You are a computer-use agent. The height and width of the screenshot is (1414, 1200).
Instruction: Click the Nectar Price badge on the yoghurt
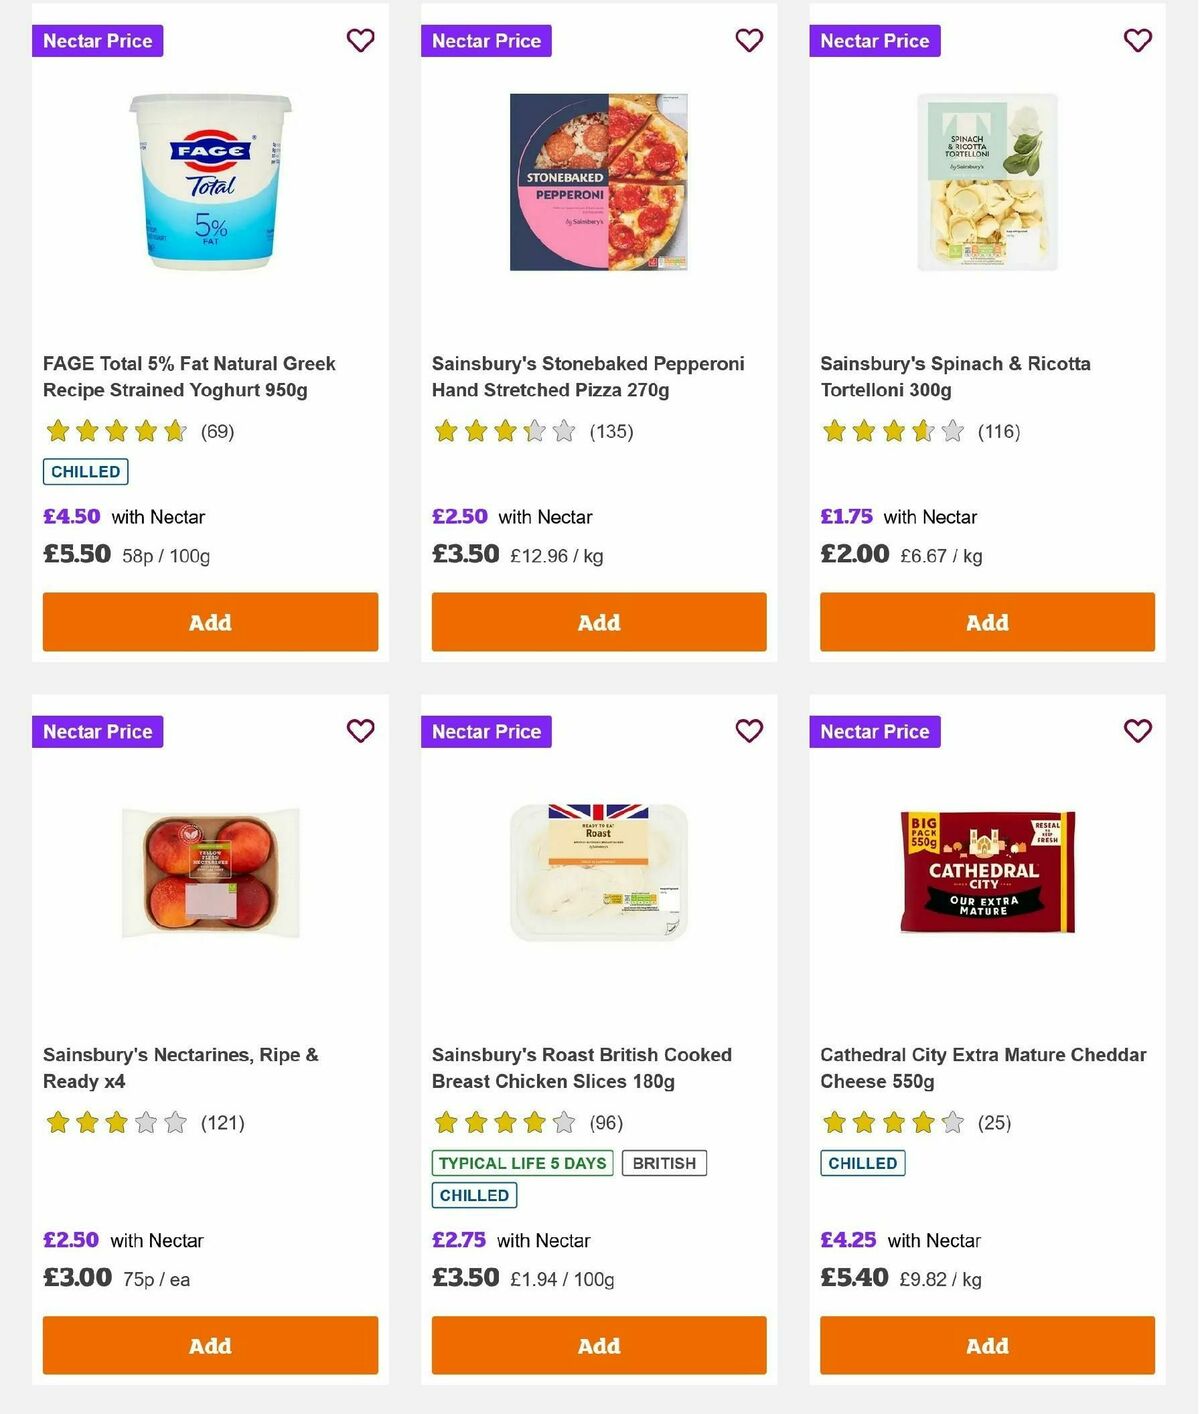[97, 41]
